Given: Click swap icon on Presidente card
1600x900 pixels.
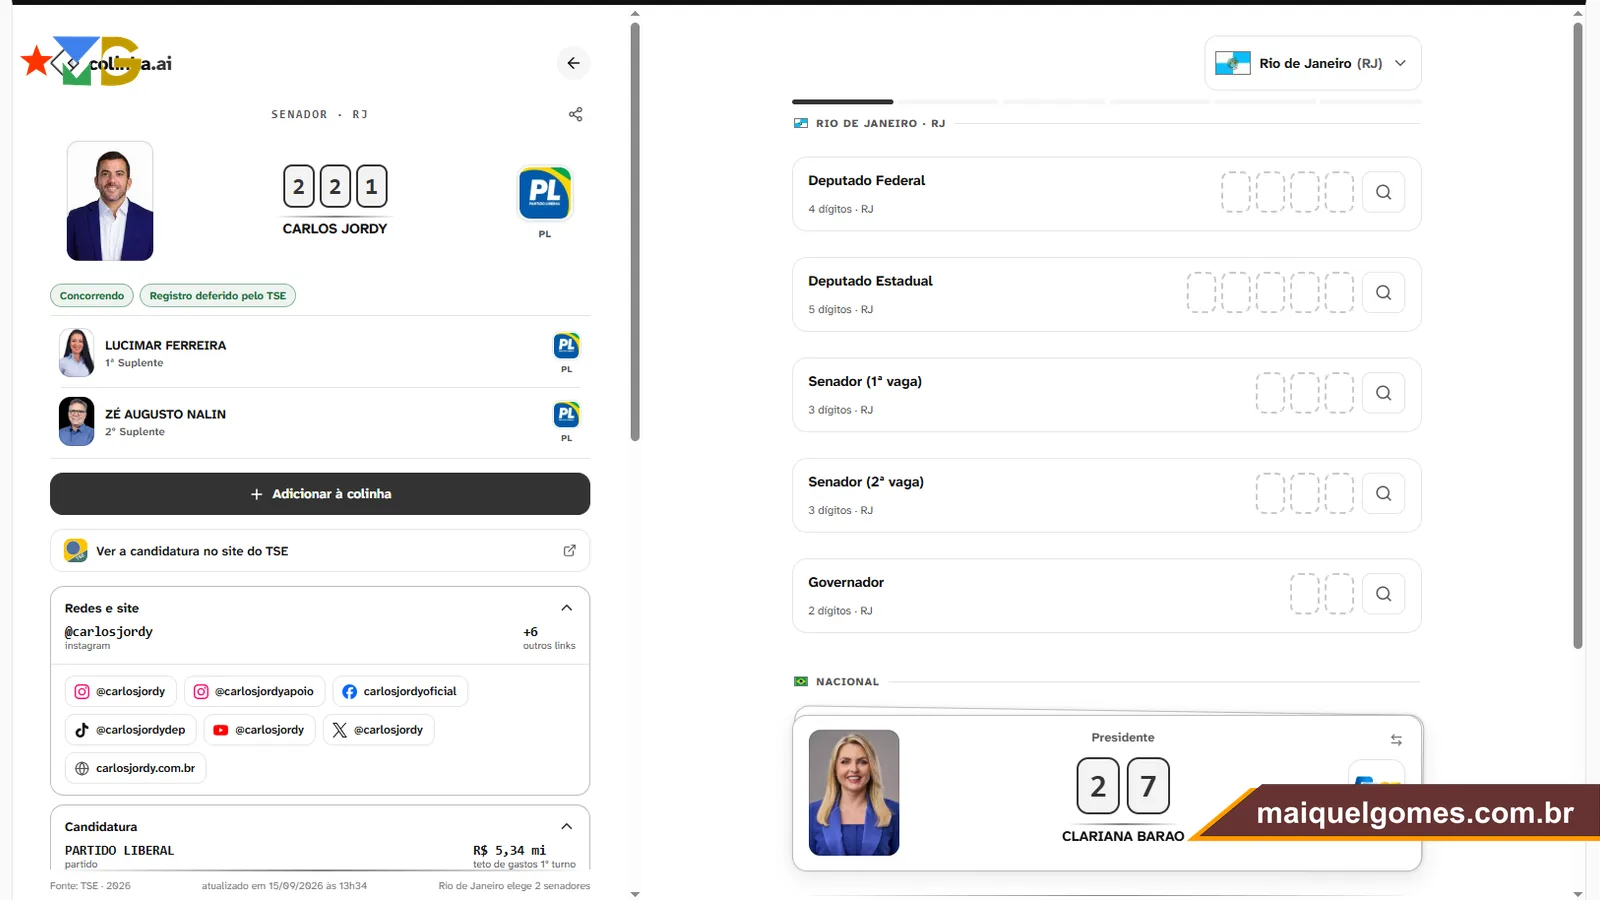Looking at the screenshot, I should pos(1396,740).
